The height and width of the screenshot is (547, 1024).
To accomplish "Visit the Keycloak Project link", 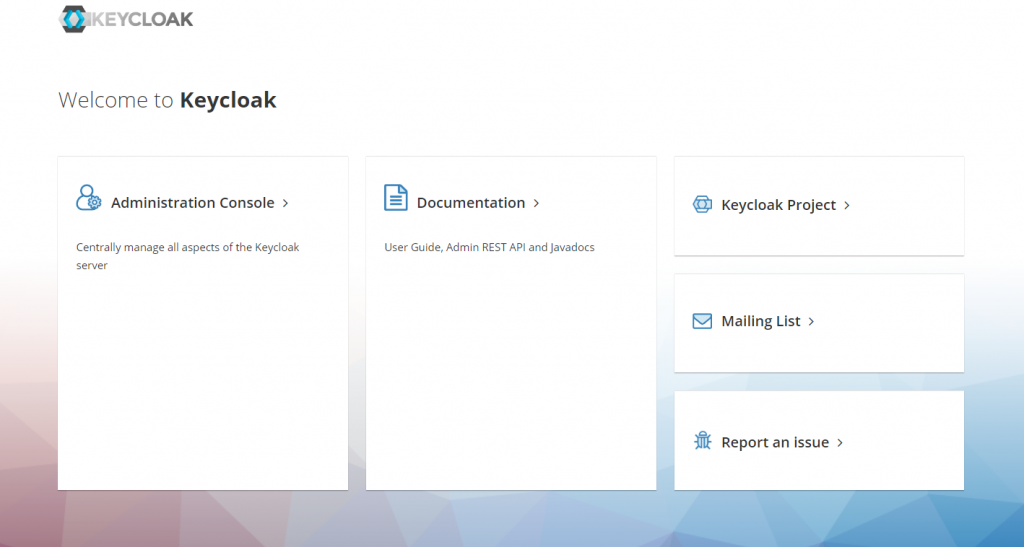I will click(778, 205).
